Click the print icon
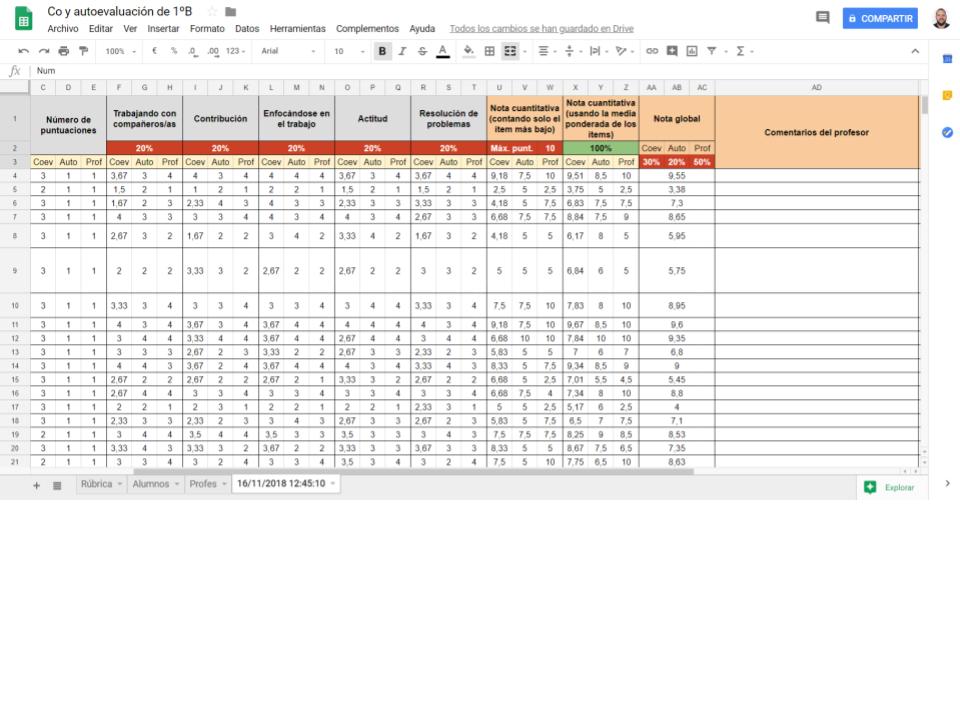The height and width of the screenshot is (720, 960). (64, 51)
